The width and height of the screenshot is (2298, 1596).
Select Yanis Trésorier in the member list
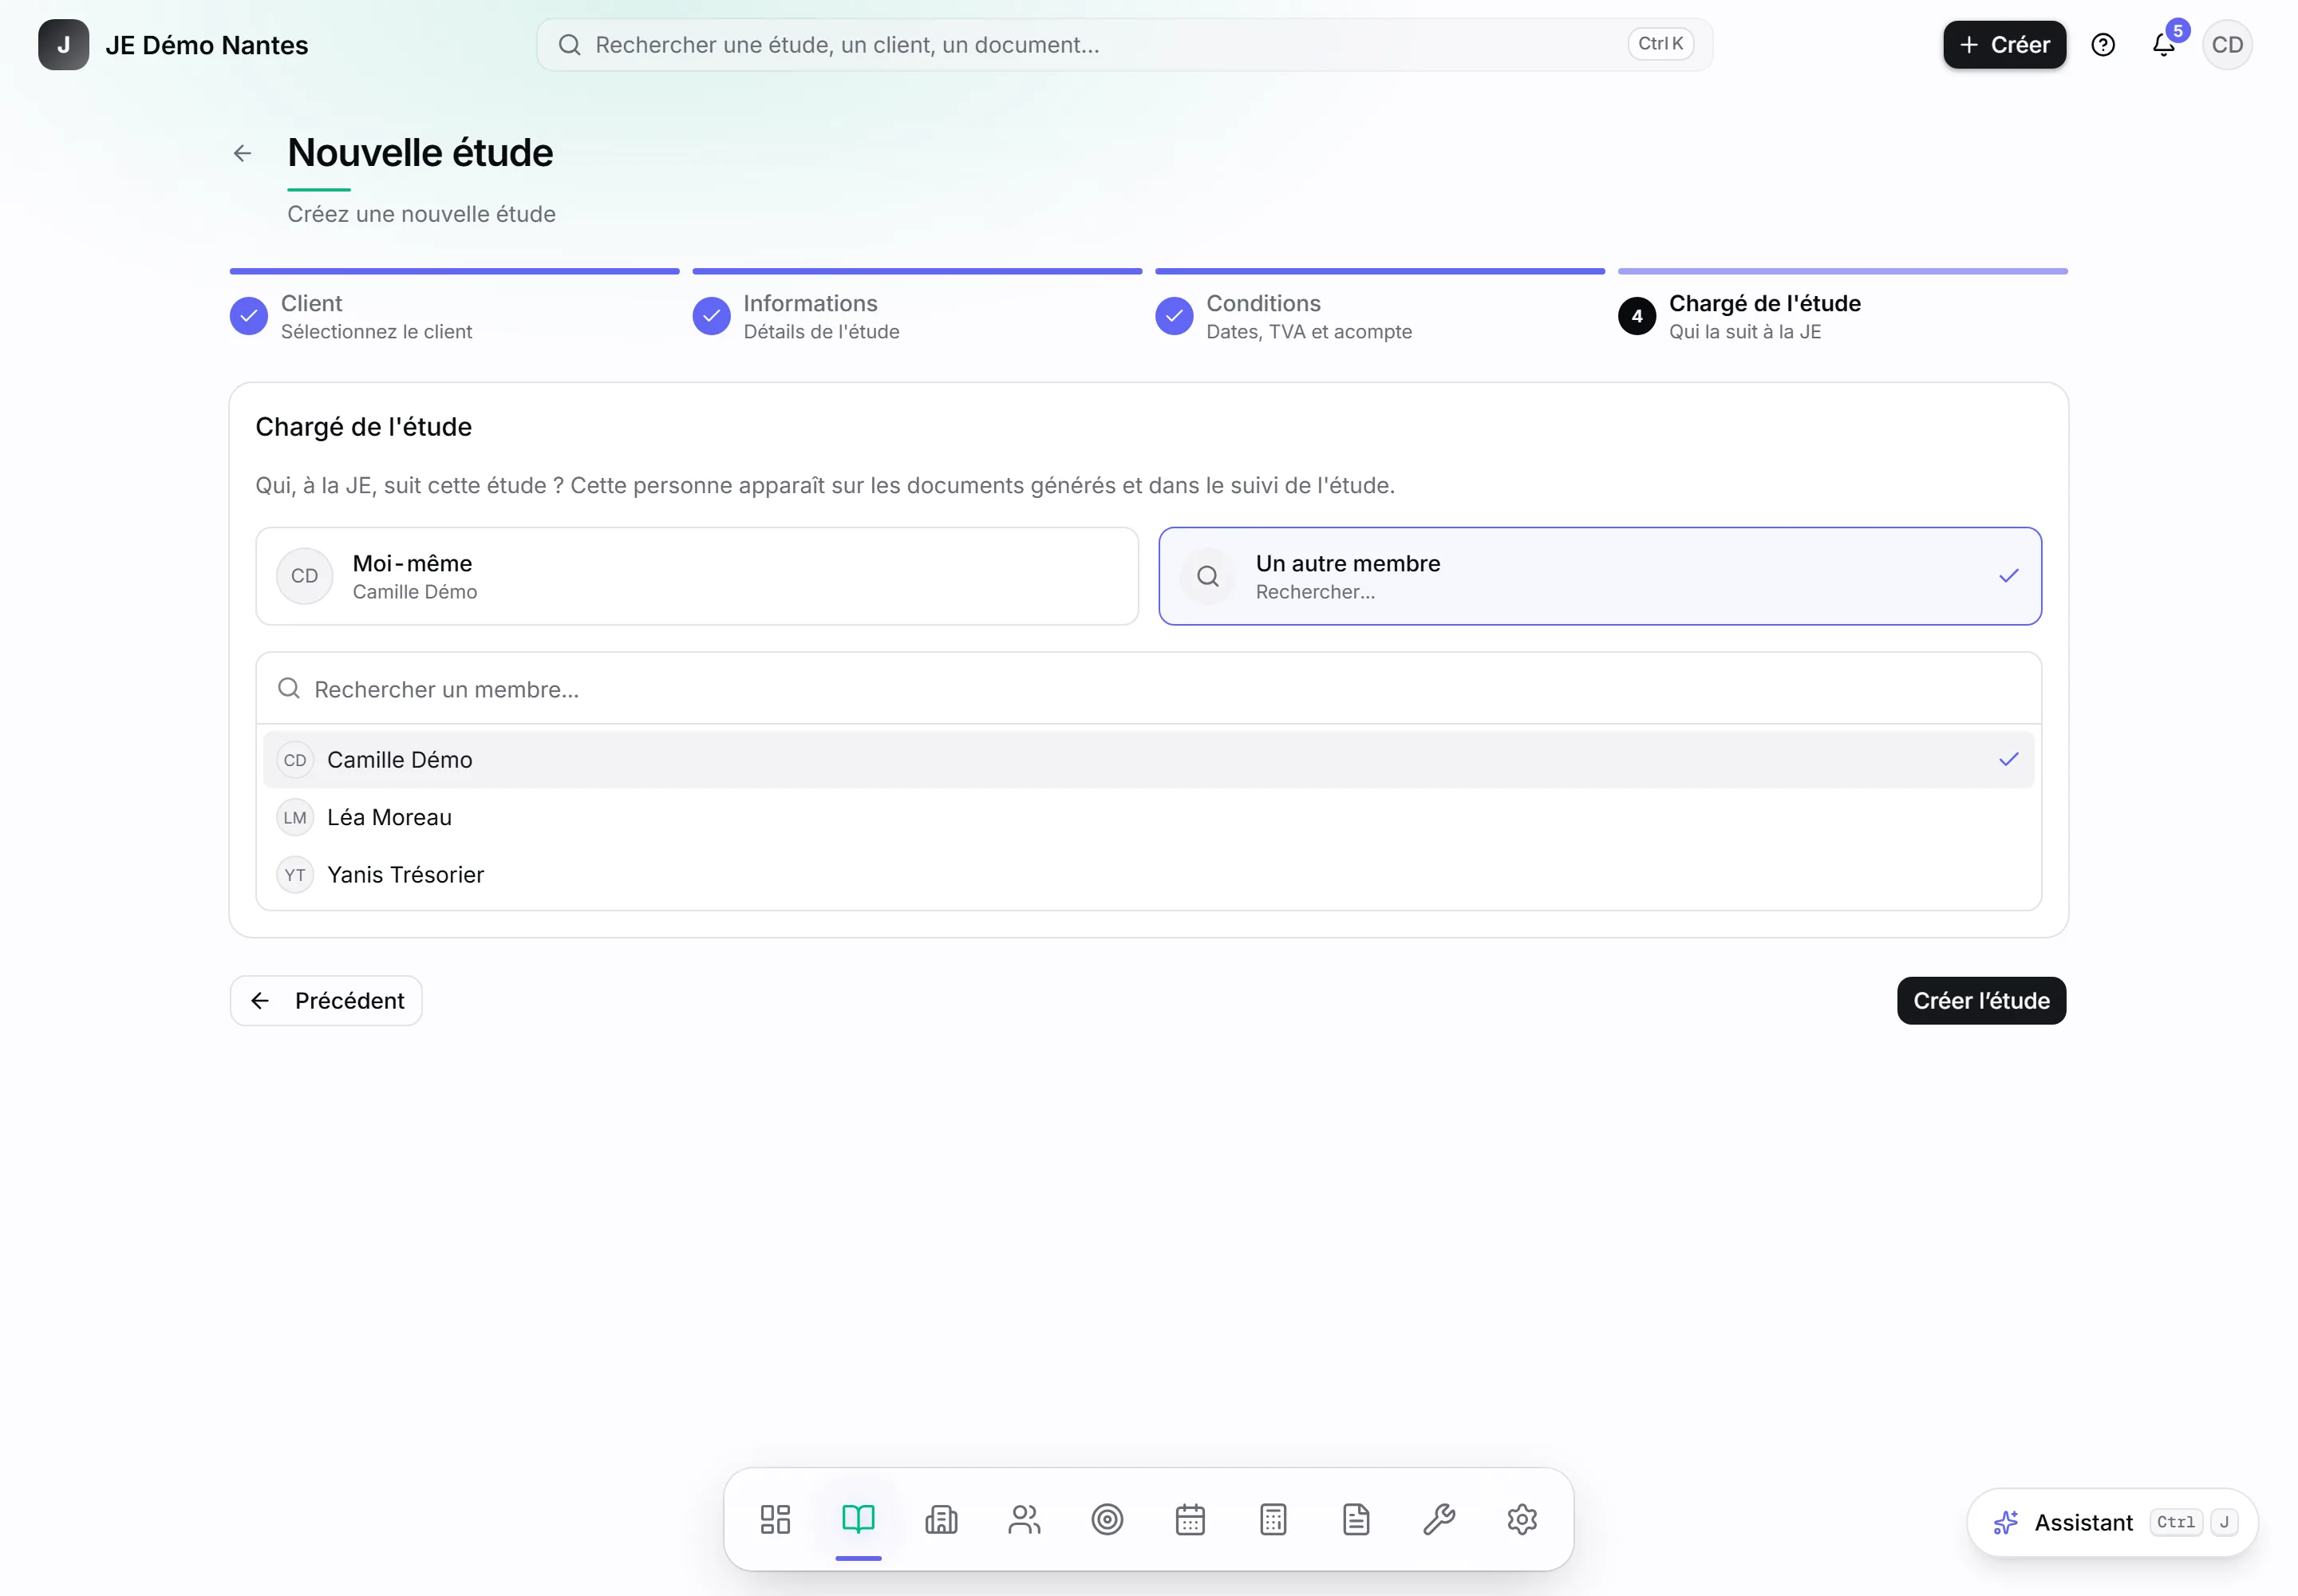coord(1148,875)
